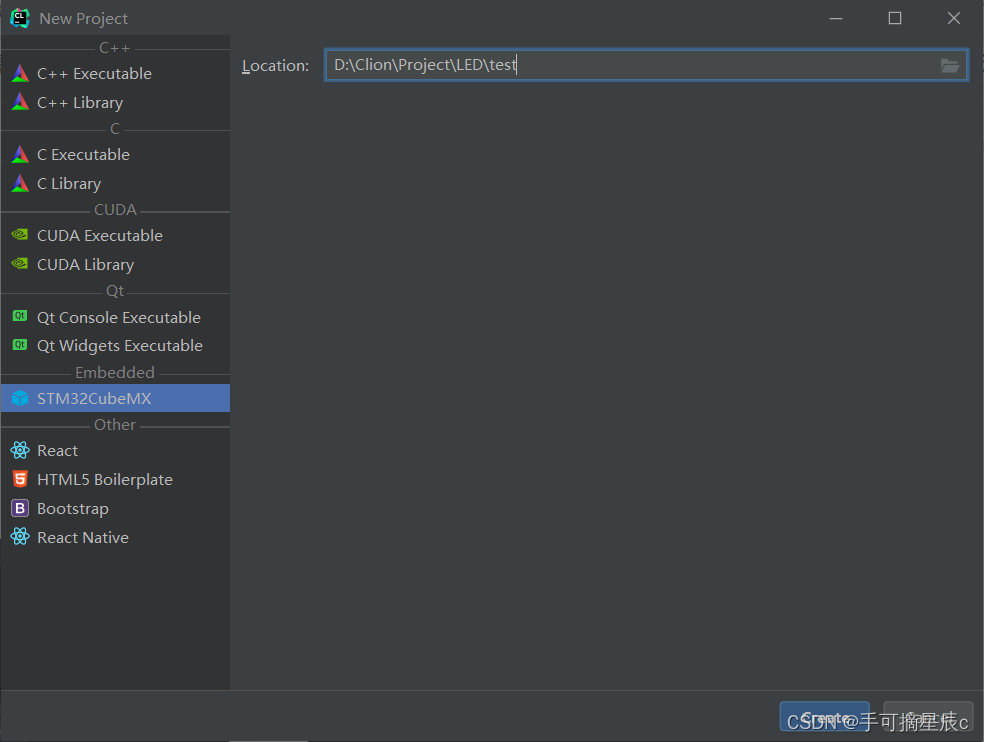Click the HTML5 Boilerplate shield icon
Screen dimensions: 984x742
pos(20,479)
